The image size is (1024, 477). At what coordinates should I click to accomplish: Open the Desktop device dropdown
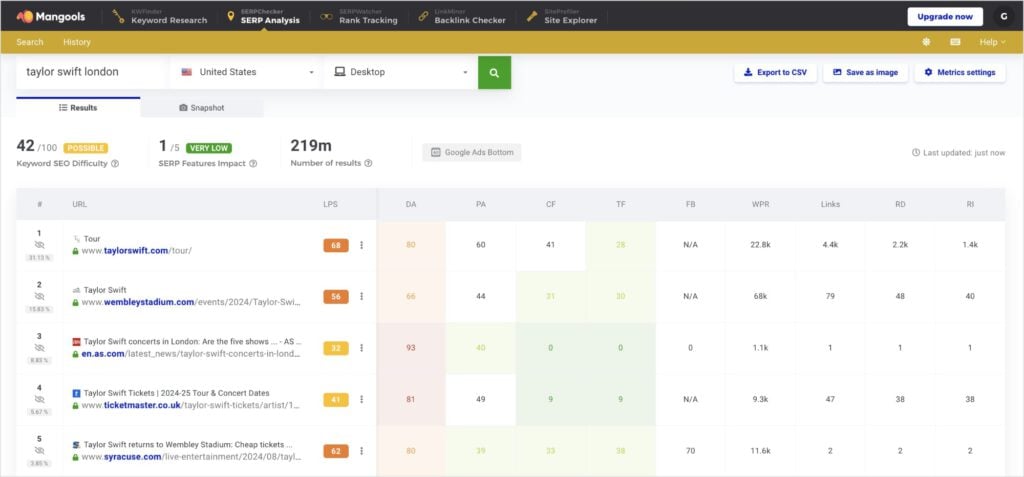coord(400,72)
